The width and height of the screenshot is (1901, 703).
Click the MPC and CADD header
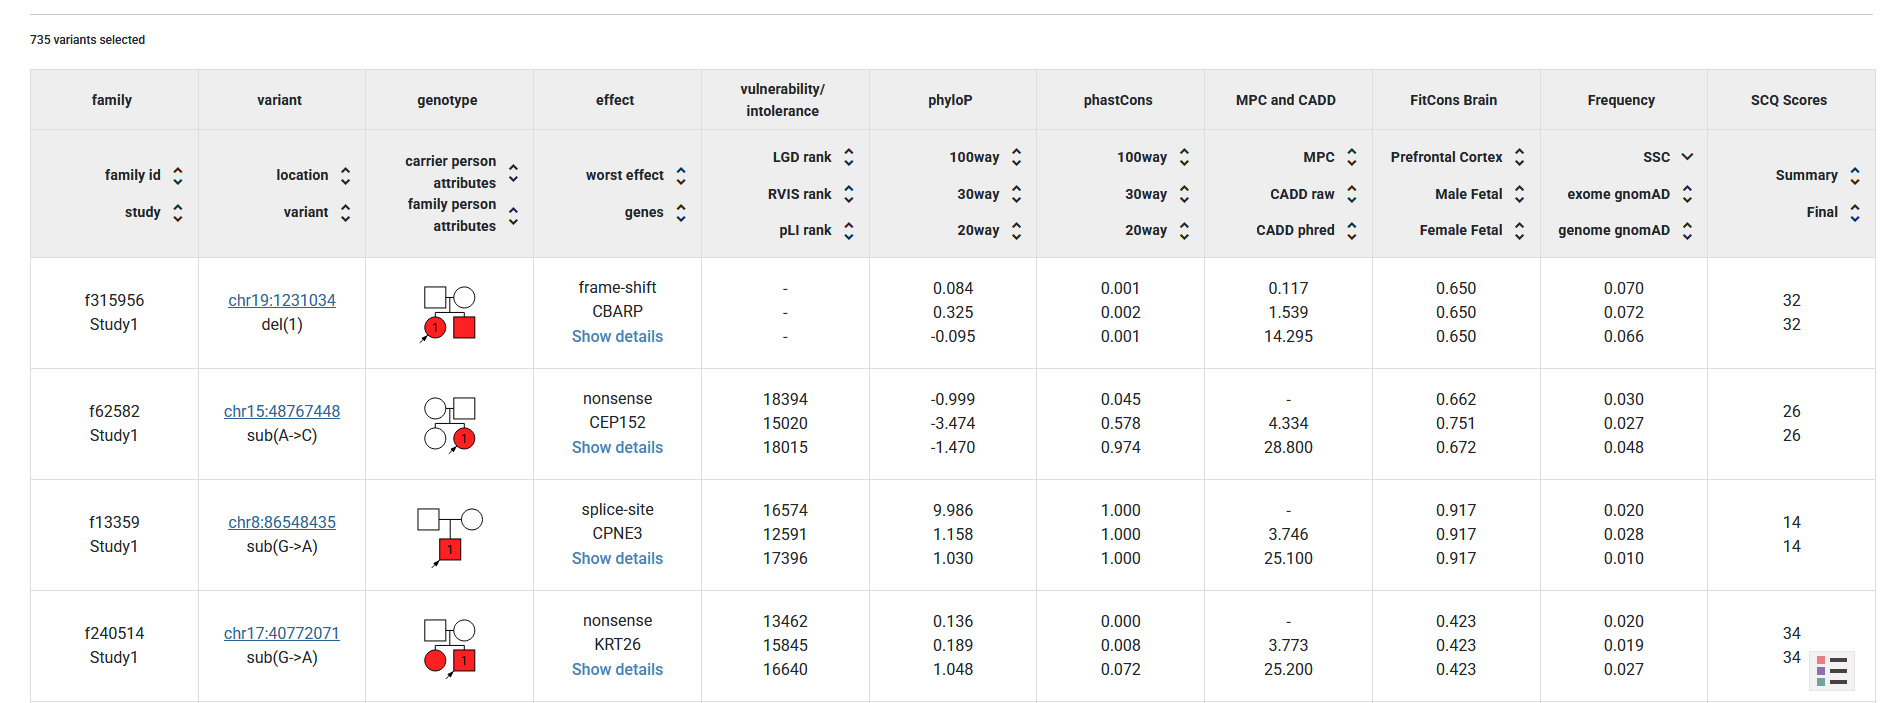[x=1286, y=100]
